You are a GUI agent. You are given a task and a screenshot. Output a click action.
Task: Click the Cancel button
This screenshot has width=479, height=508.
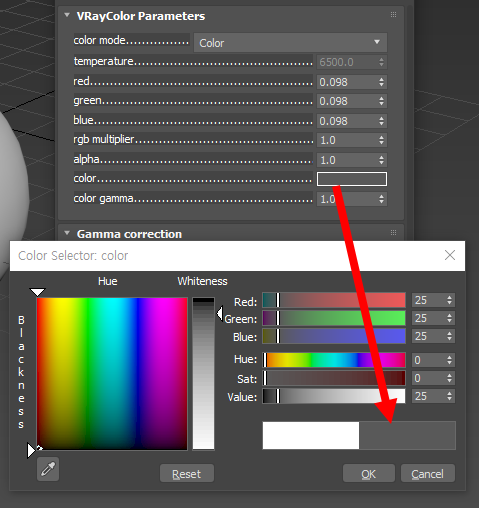[428, 473]
